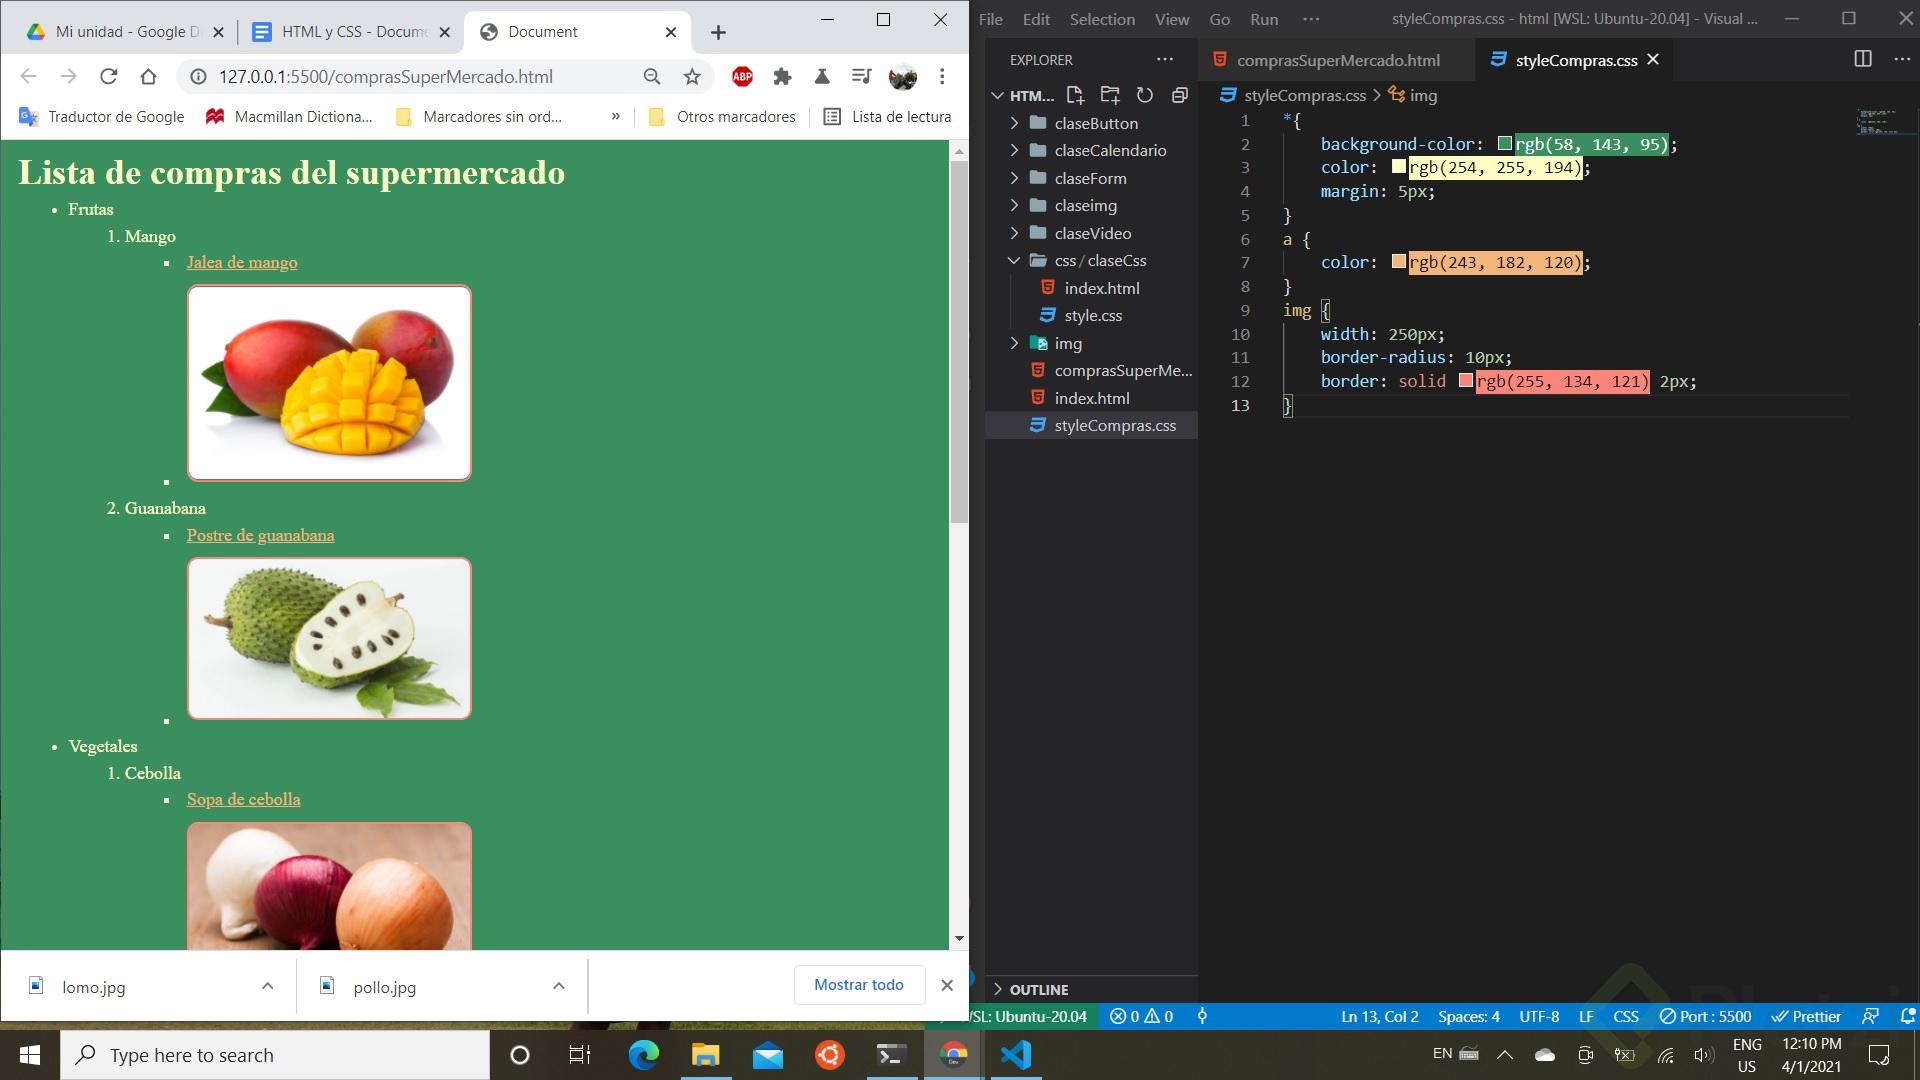Expand the claseButton folder
The image size is (1920, 1080).
click(x=1095, y=123)
